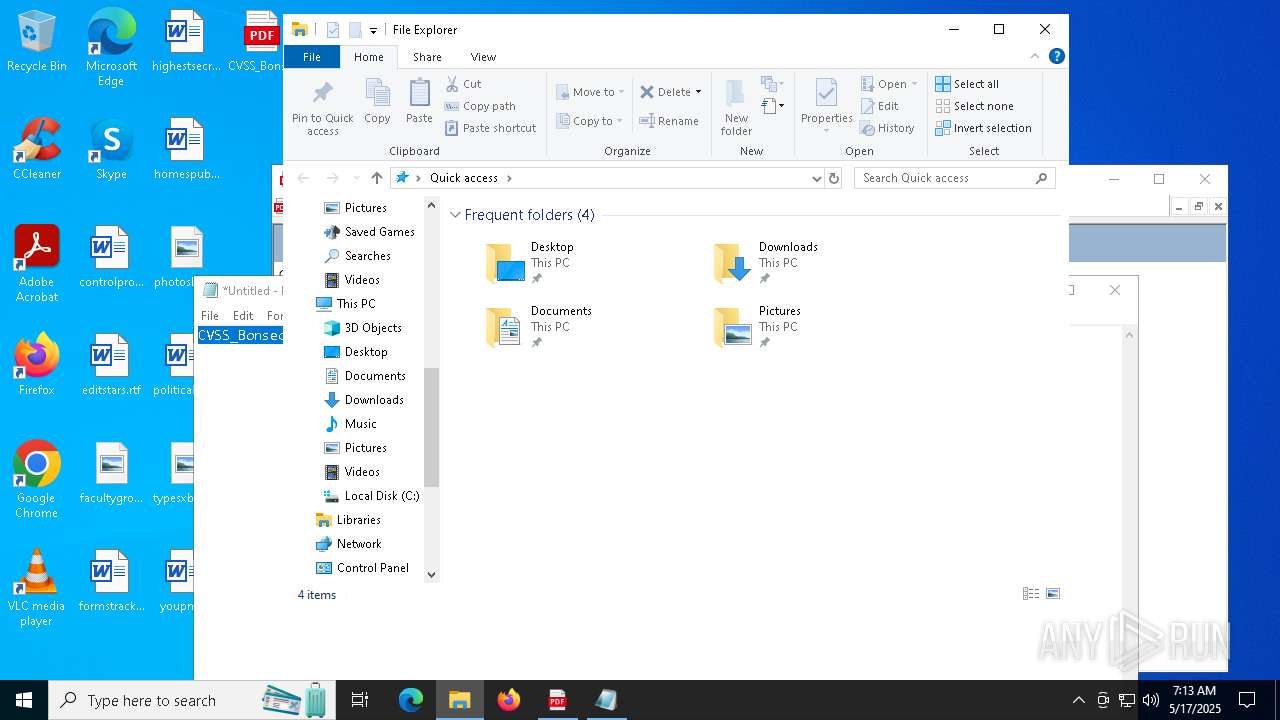
Task: Click the Properties ribbon icon
Action: point(826,107)
